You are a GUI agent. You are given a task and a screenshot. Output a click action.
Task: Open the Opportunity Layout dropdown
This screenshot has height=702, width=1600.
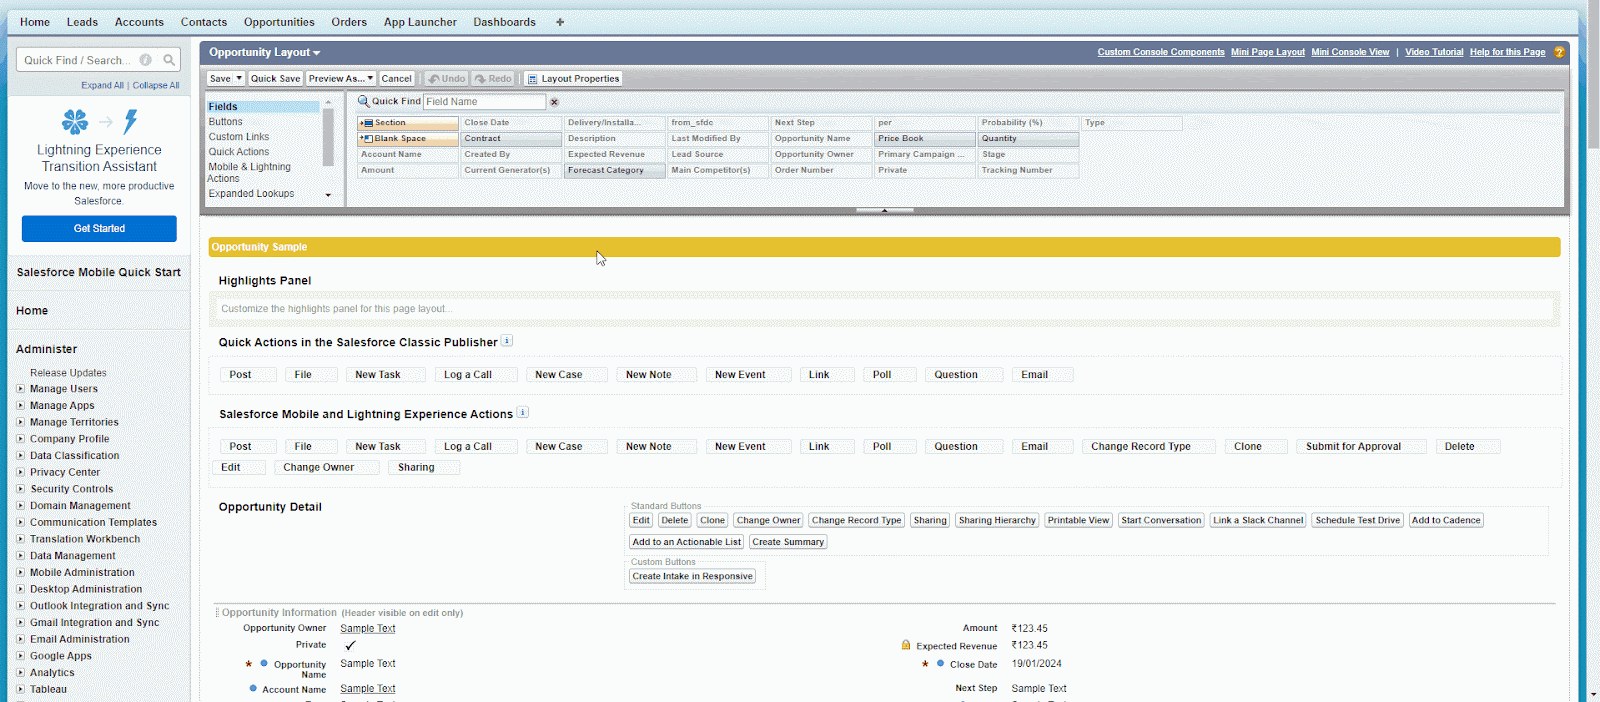click(x=264, y=52)
